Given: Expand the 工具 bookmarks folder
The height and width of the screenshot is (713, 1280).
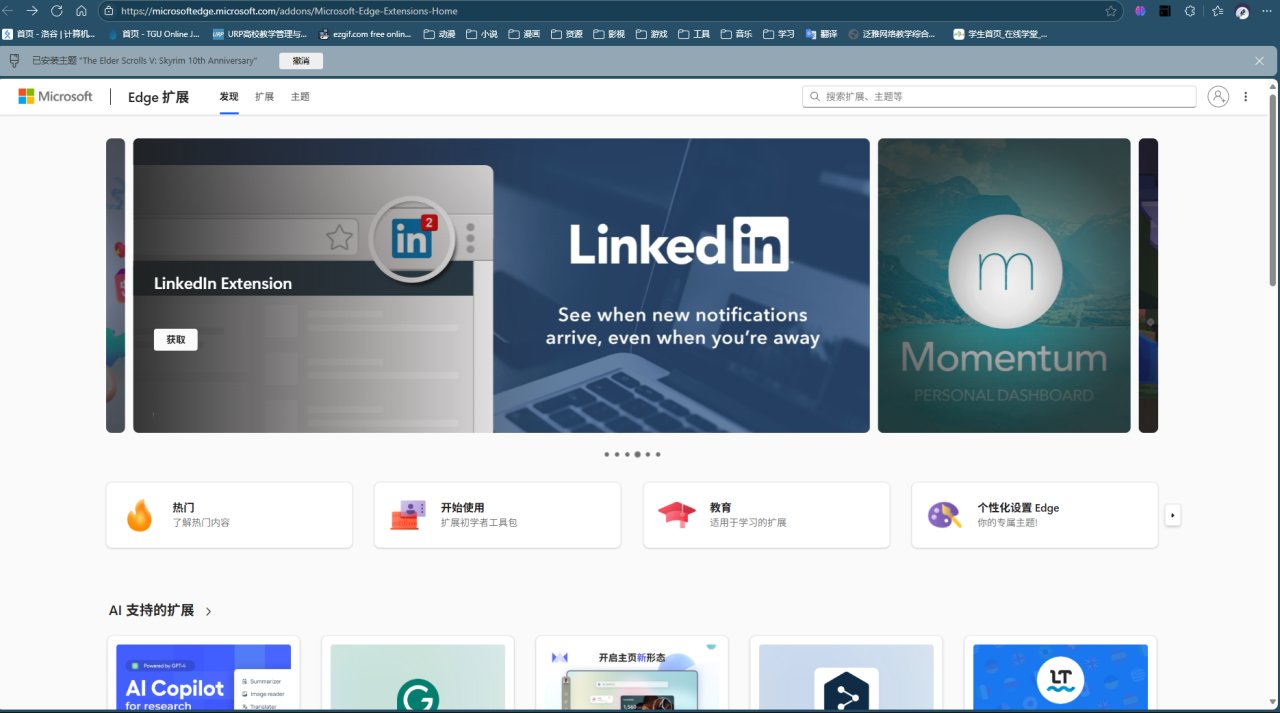Looking at the screenshot, I should (x=694, y=34).
